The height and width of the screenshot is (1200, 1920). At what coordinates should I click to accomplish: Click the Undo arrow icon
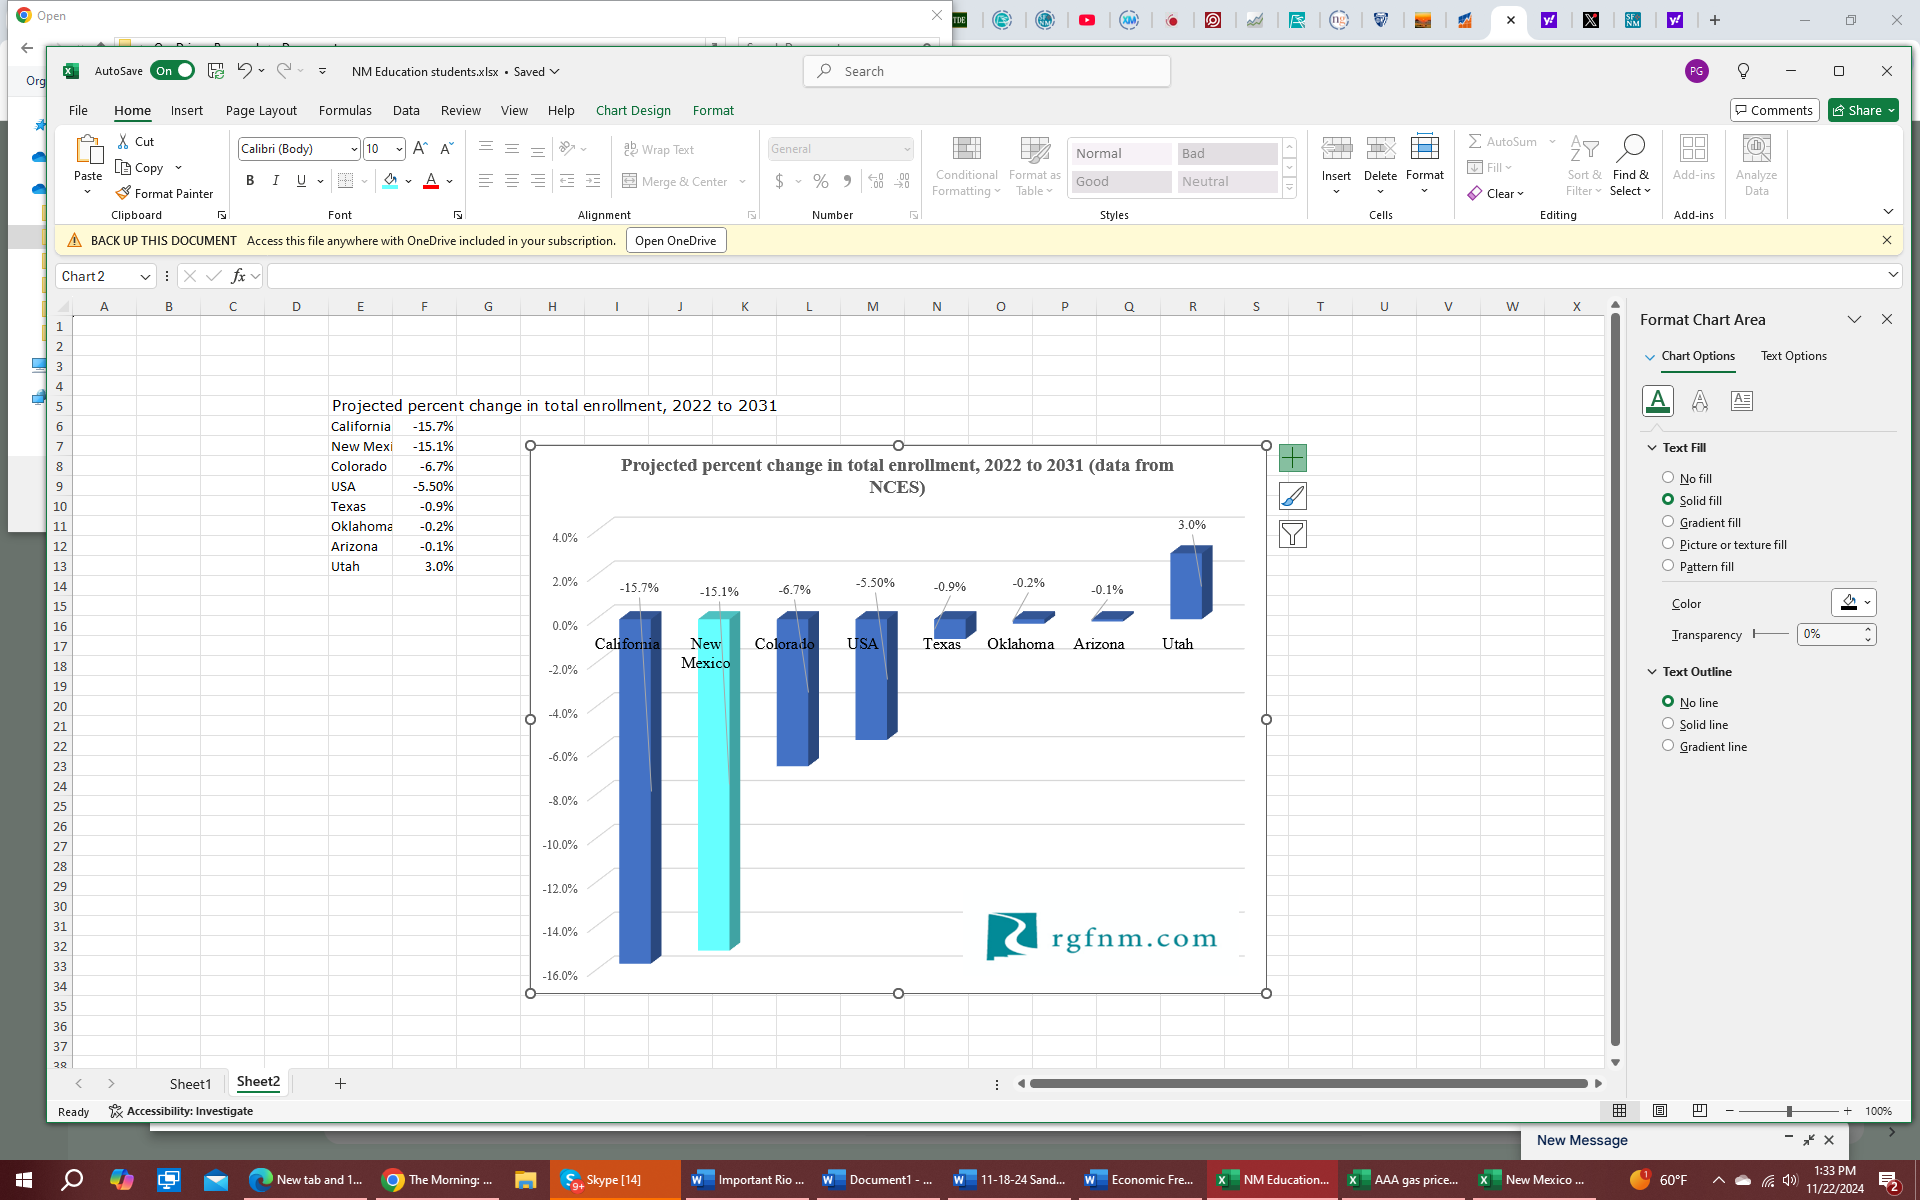point(243,70)
